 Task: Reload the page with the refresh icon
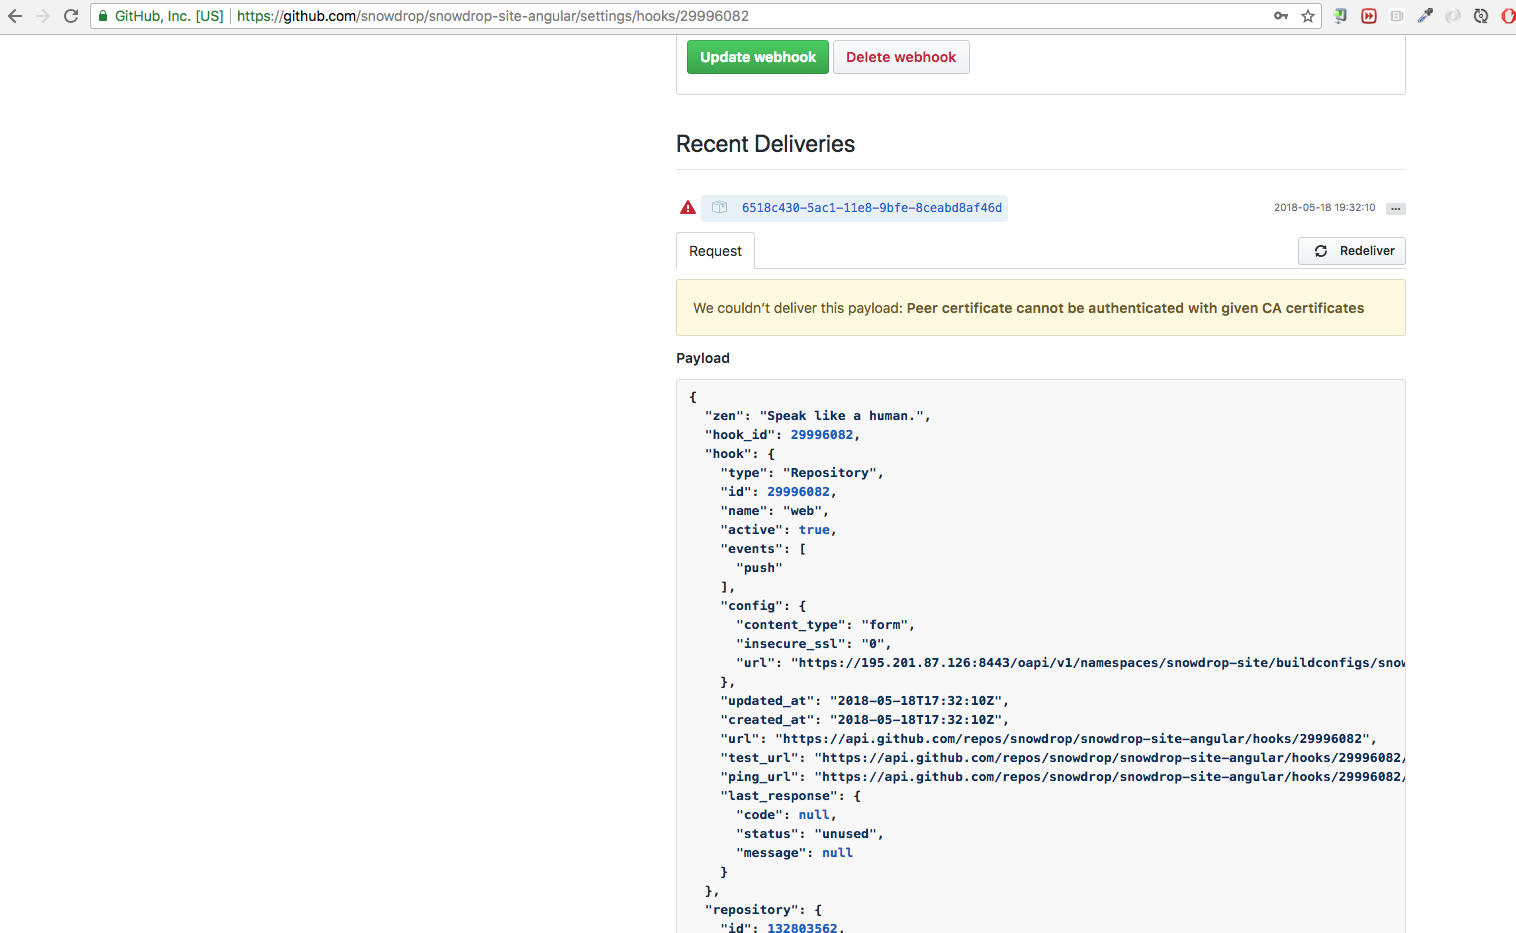coord(71,16)
